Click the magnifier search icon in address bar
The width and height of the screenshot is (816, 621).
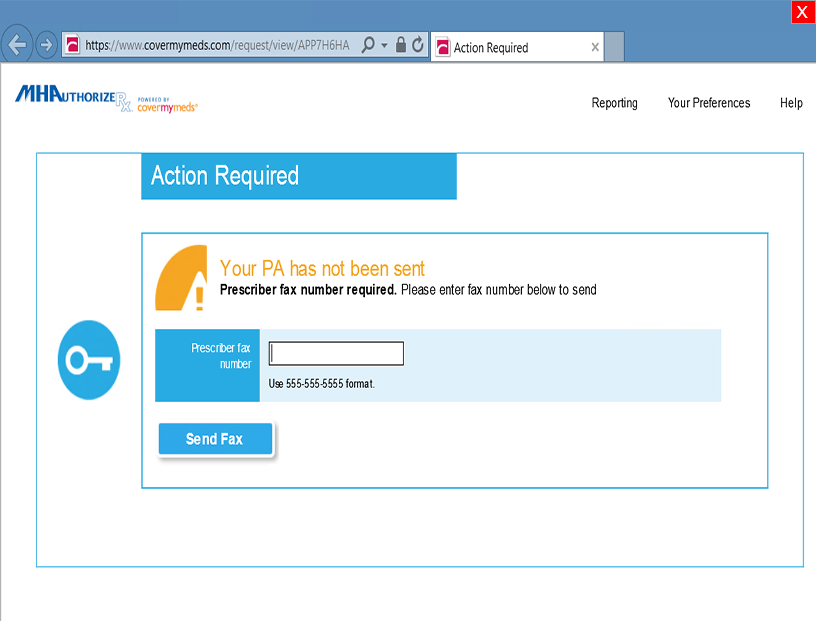point(368,45)
